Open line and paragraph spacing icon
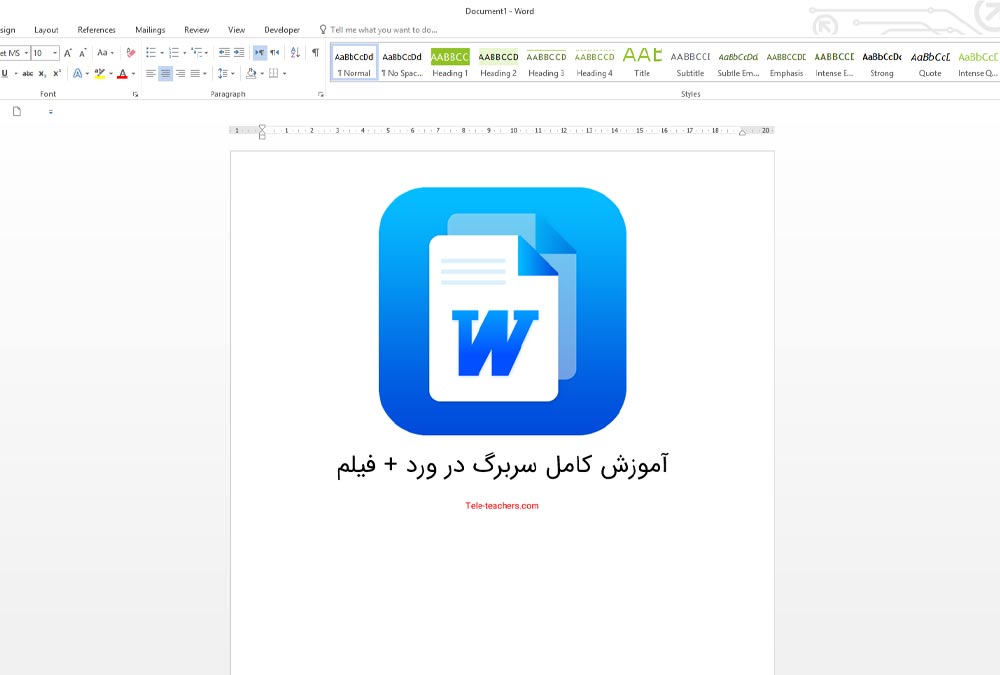 [x=222, y=73]
